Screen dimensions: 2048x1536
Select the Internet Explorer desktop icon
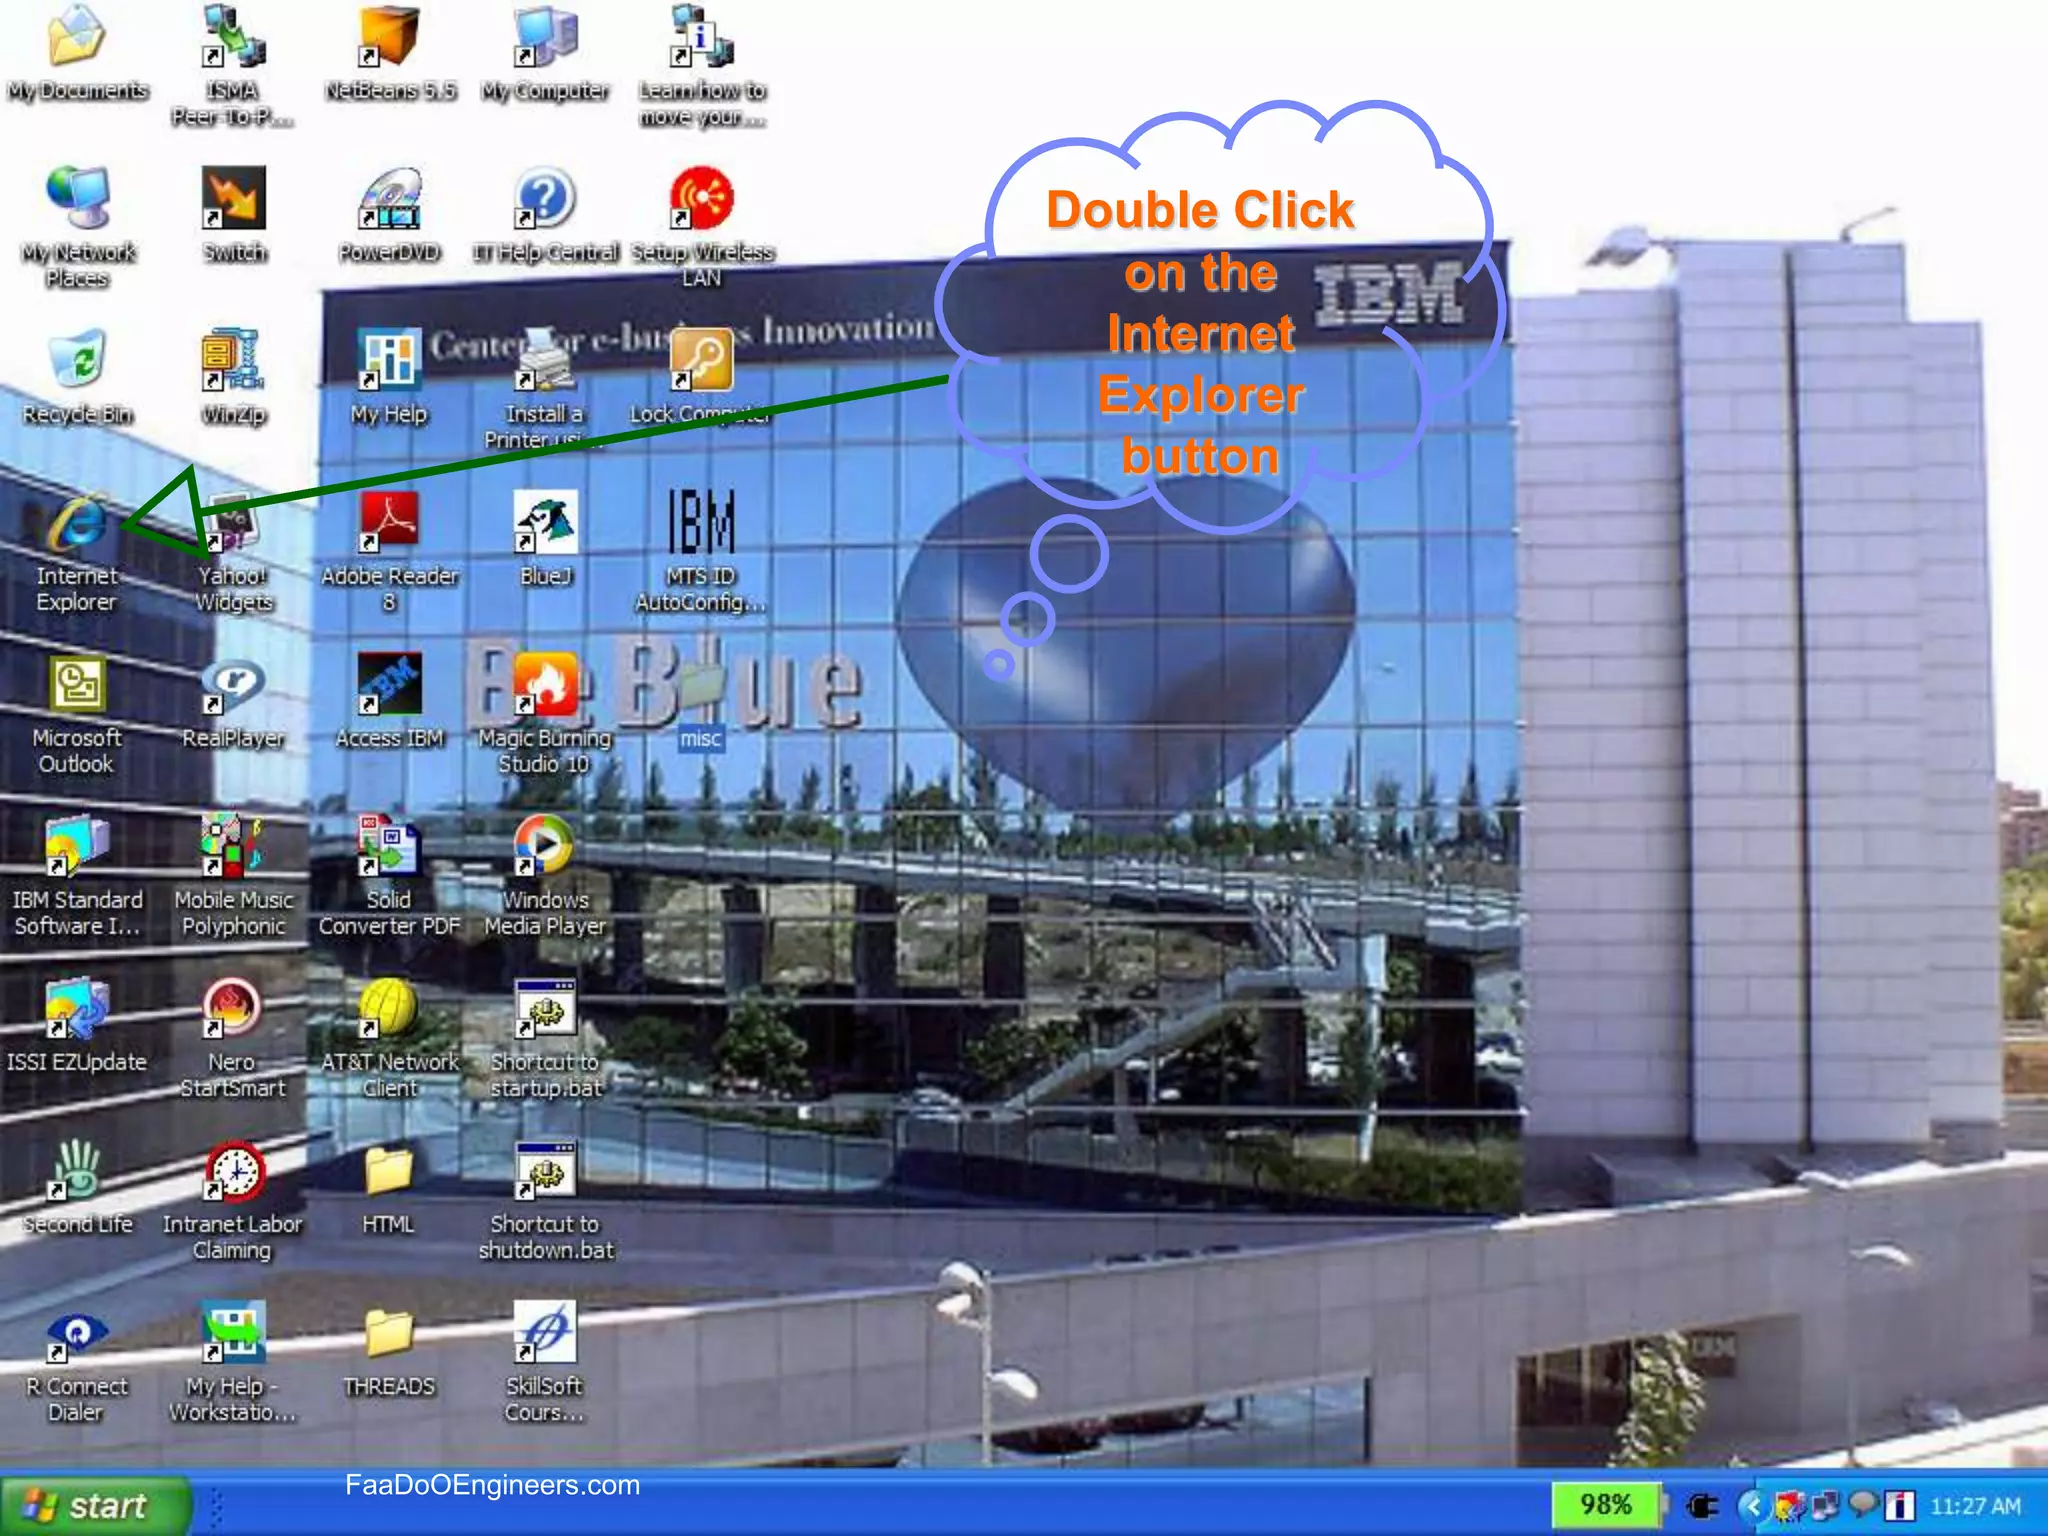coord(77,522)
